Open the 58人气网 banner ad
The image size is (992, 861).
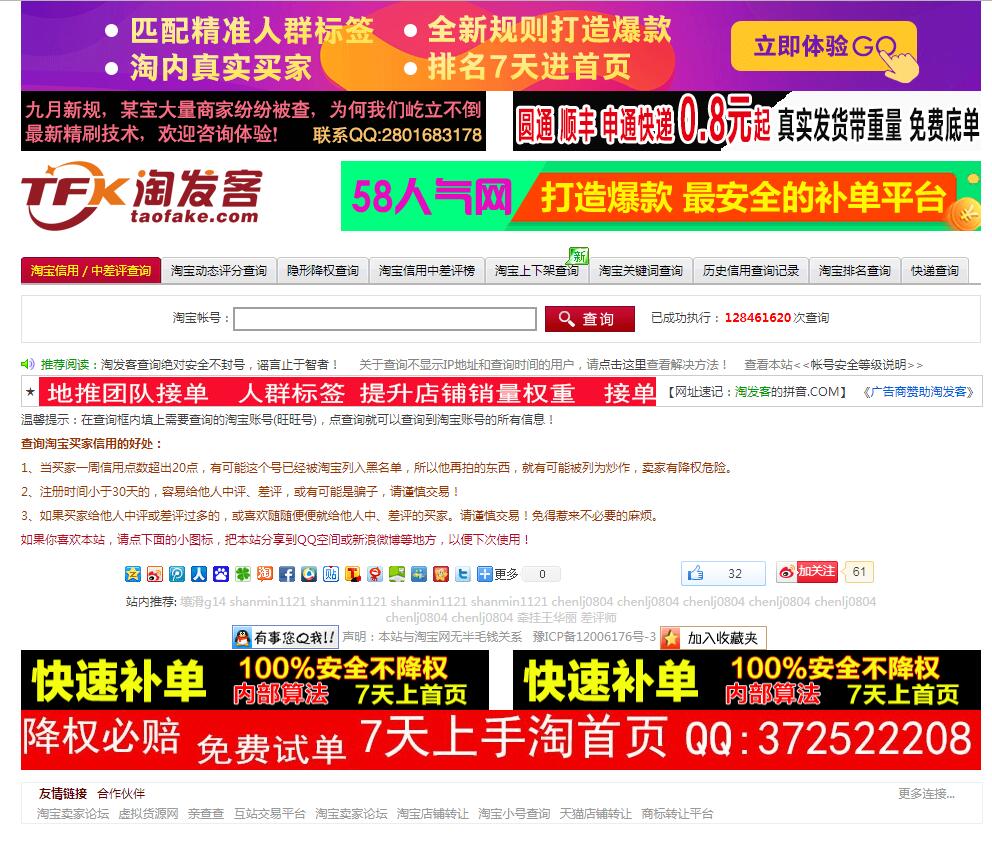click(x=660, y=196)
